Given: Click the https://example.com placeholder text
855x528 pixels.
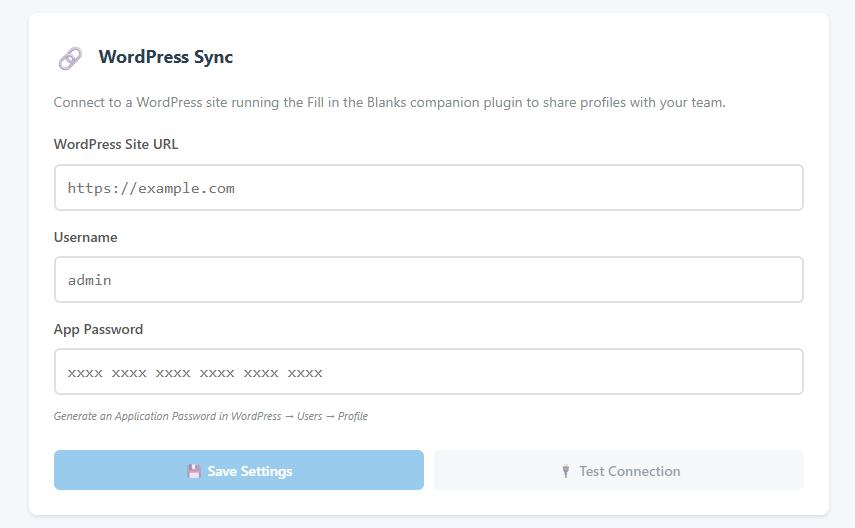Looking at the screenshot, I should tap(151, 188).
